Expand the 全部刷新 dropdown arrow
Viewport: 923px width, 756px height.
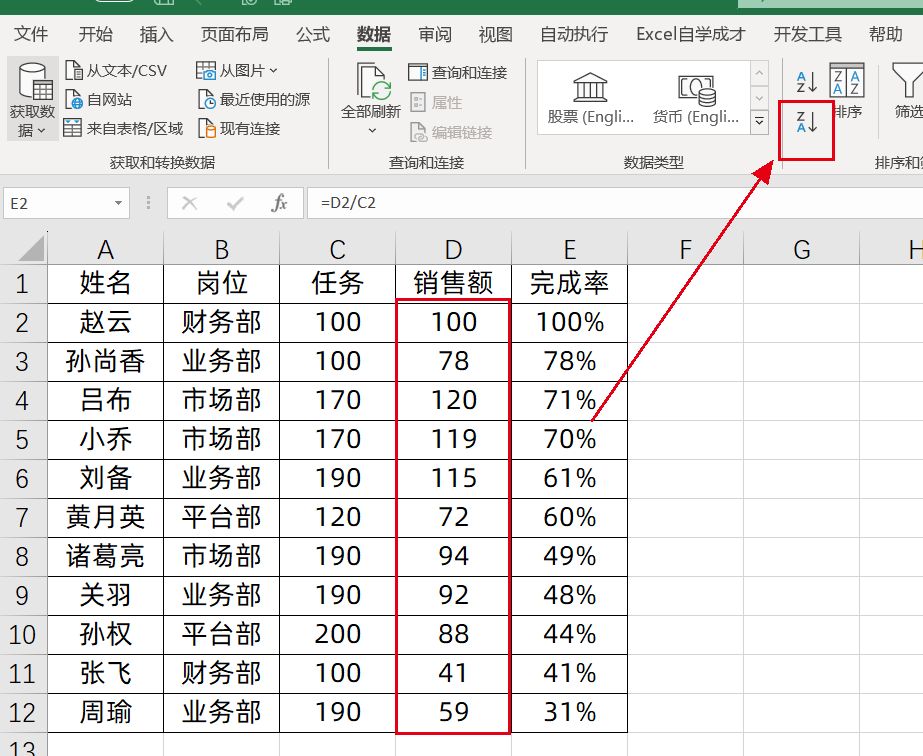(371, 130)
